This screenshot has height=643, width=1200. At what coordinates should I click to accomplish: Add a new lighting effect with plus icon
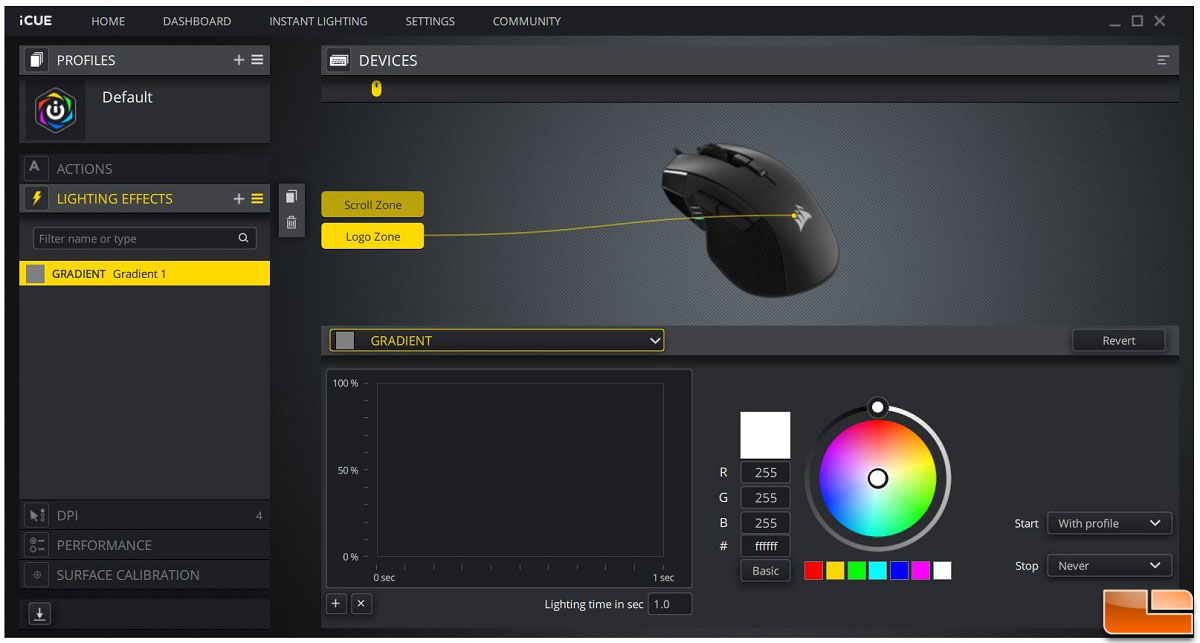[x=239, y=199]
